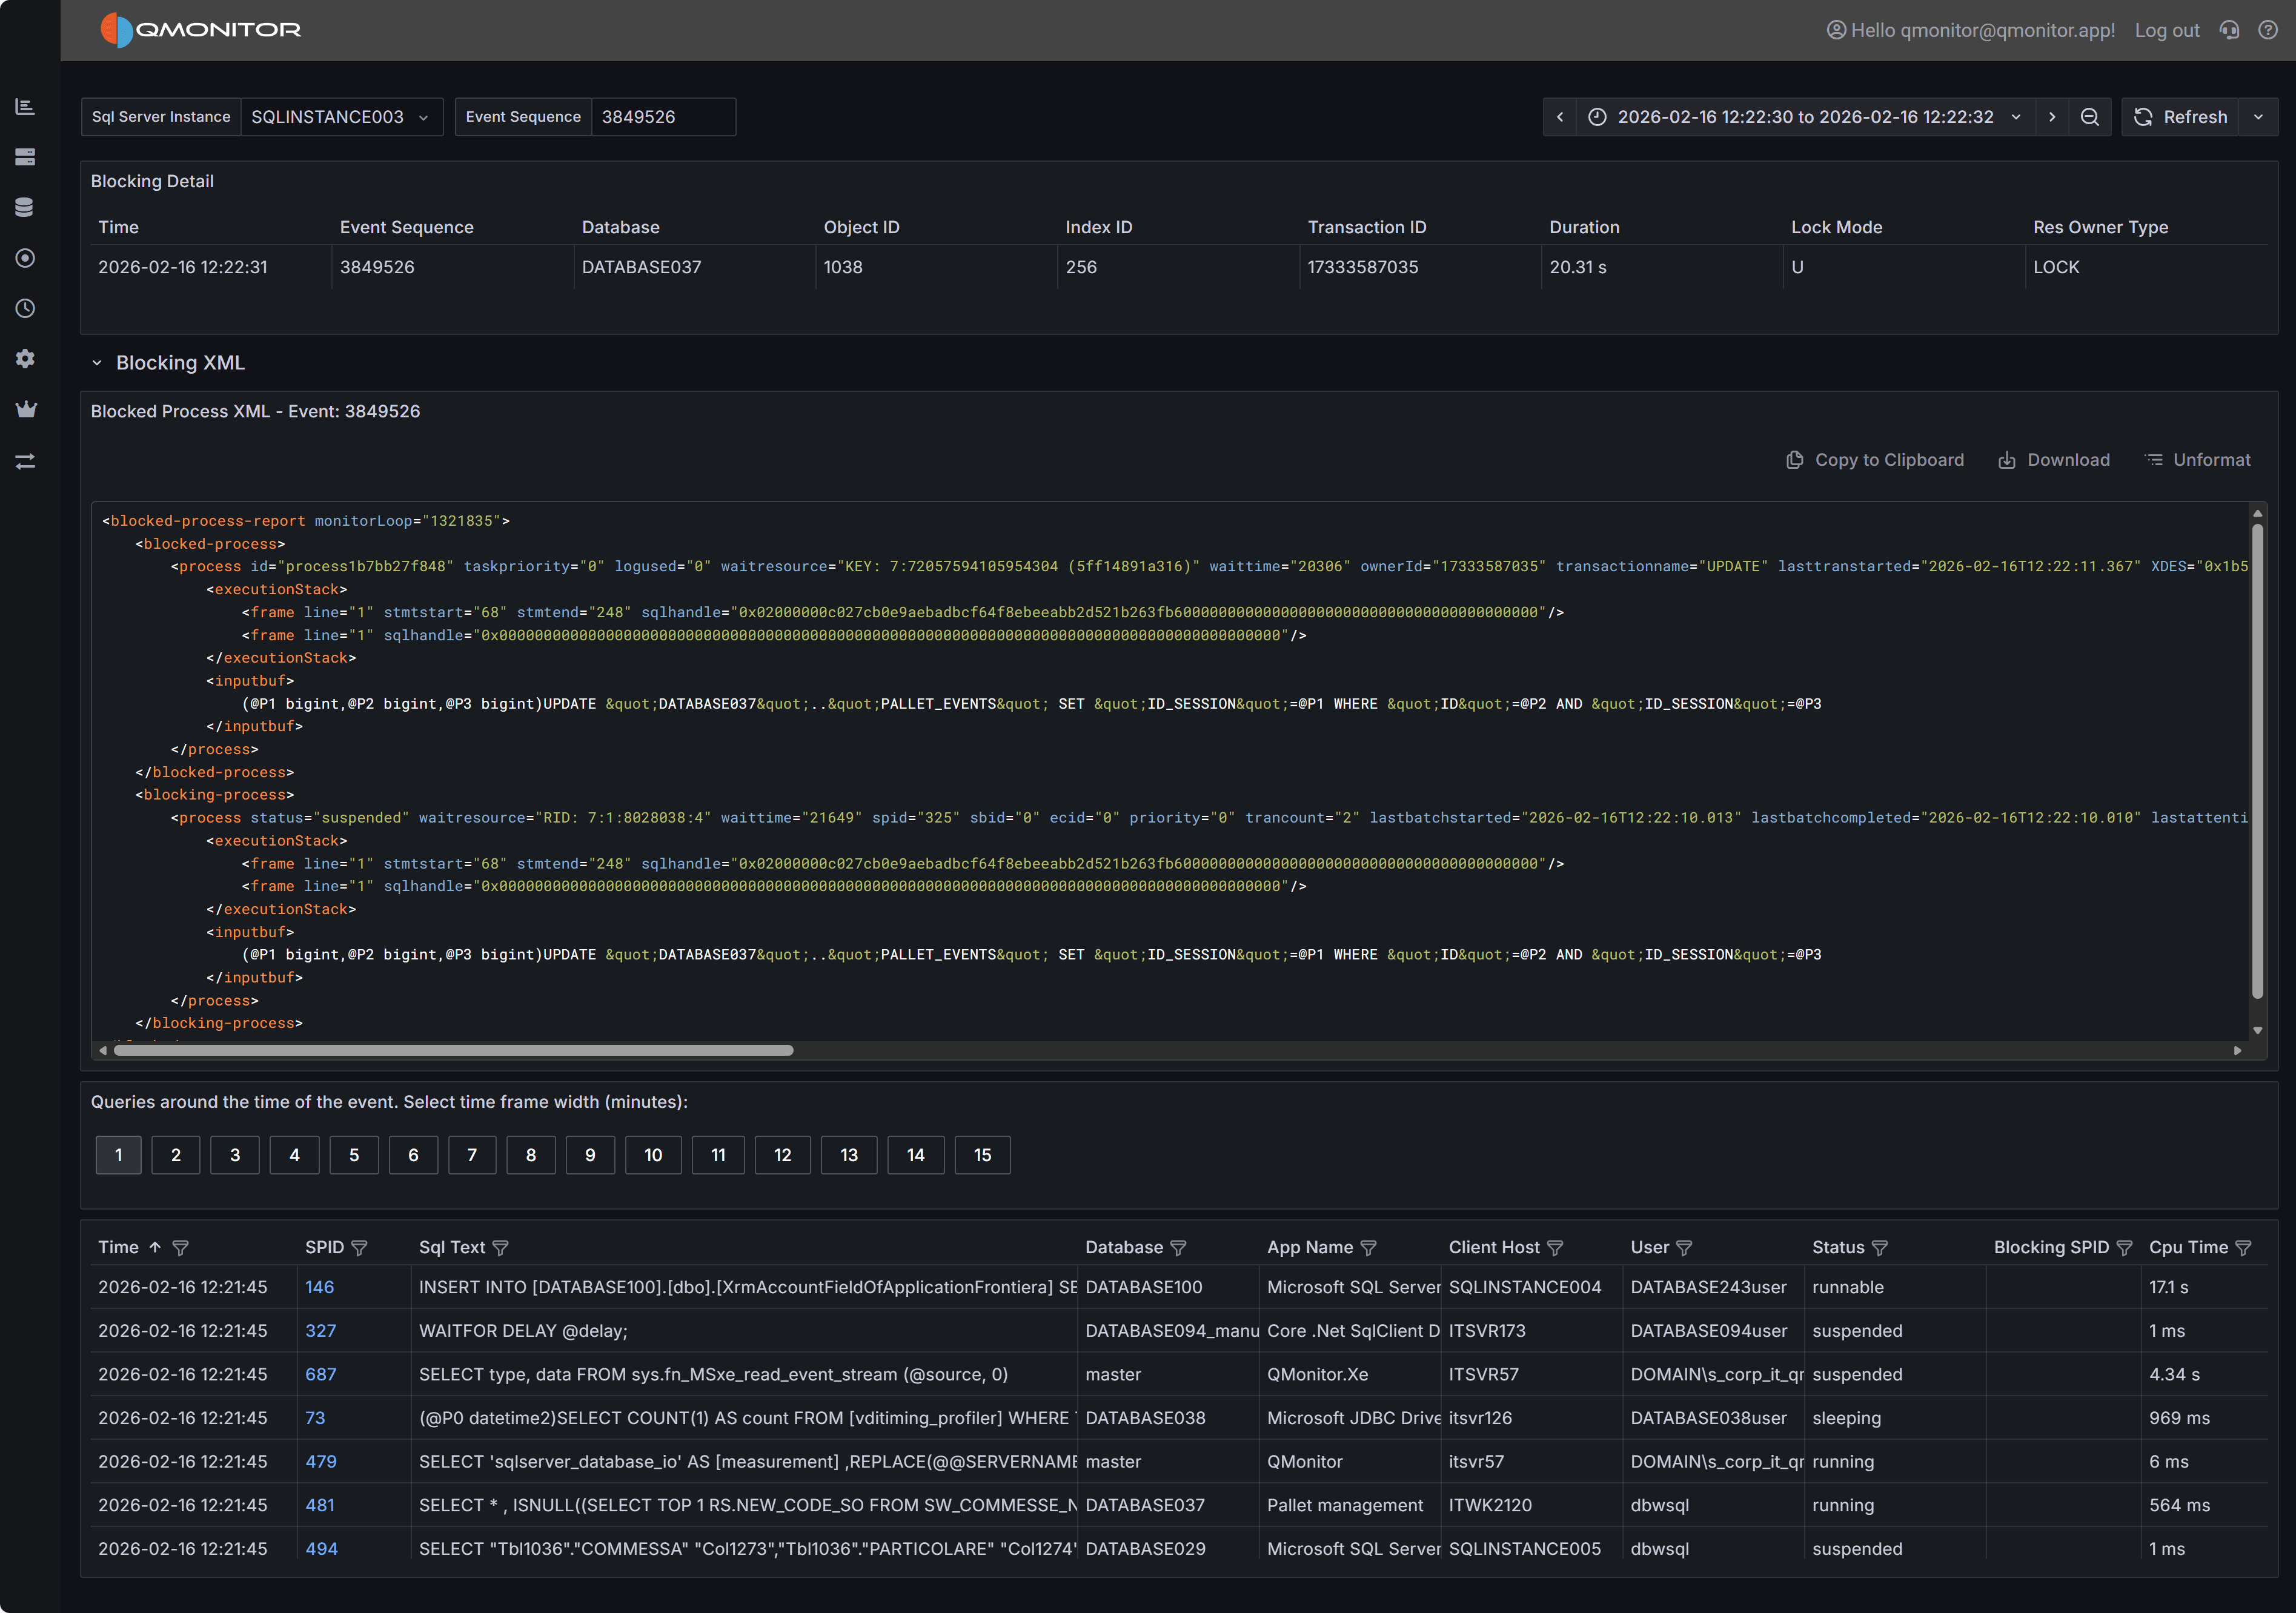Click the horizontal XML scrollbar

[x=453, y=1050]
